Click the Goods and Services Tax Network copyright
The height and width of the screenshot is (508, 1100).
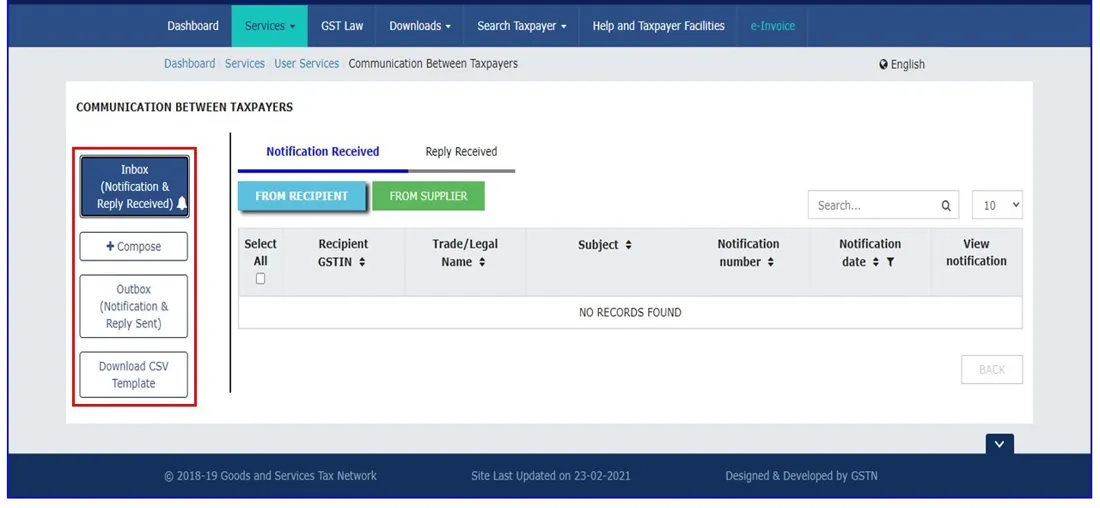(x=270, y=476)
